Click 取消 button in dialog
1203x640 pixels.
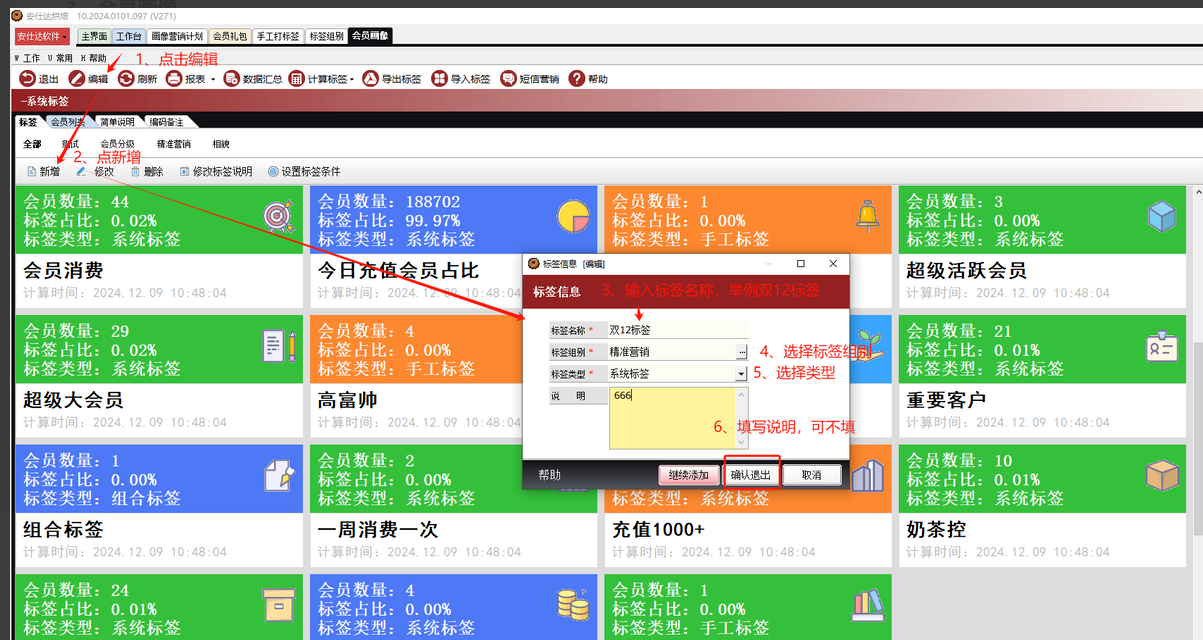811,475
